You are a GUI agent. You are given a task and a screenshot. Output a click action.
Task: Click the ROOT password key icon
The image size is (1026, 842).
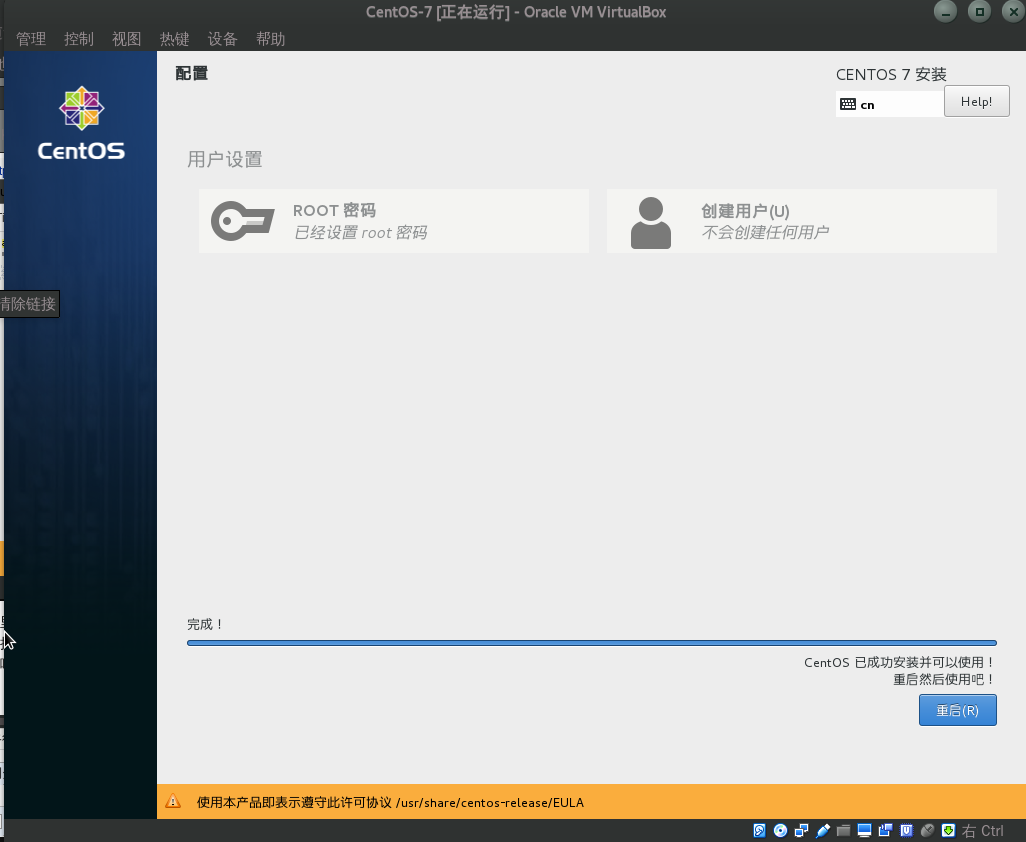(x=242, y=221)
